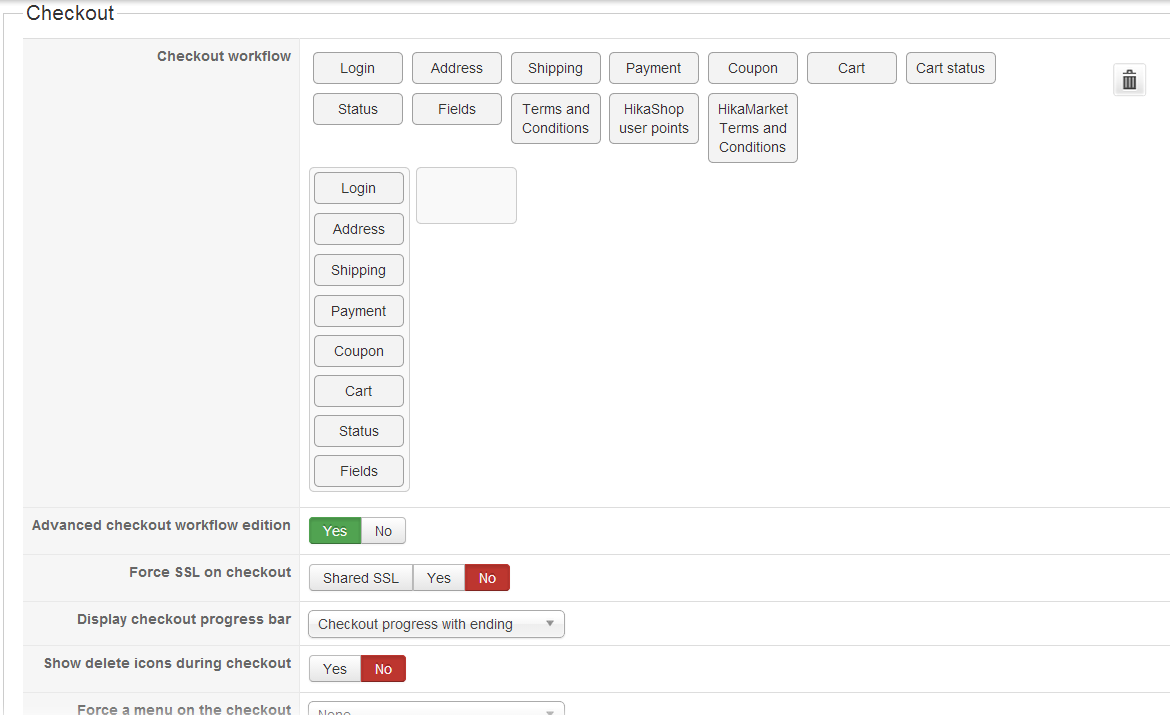This screenshot has height=715, width=1170.
Task: Click the HikaMarket Terms and Conditions block
Action: (752, 128)
